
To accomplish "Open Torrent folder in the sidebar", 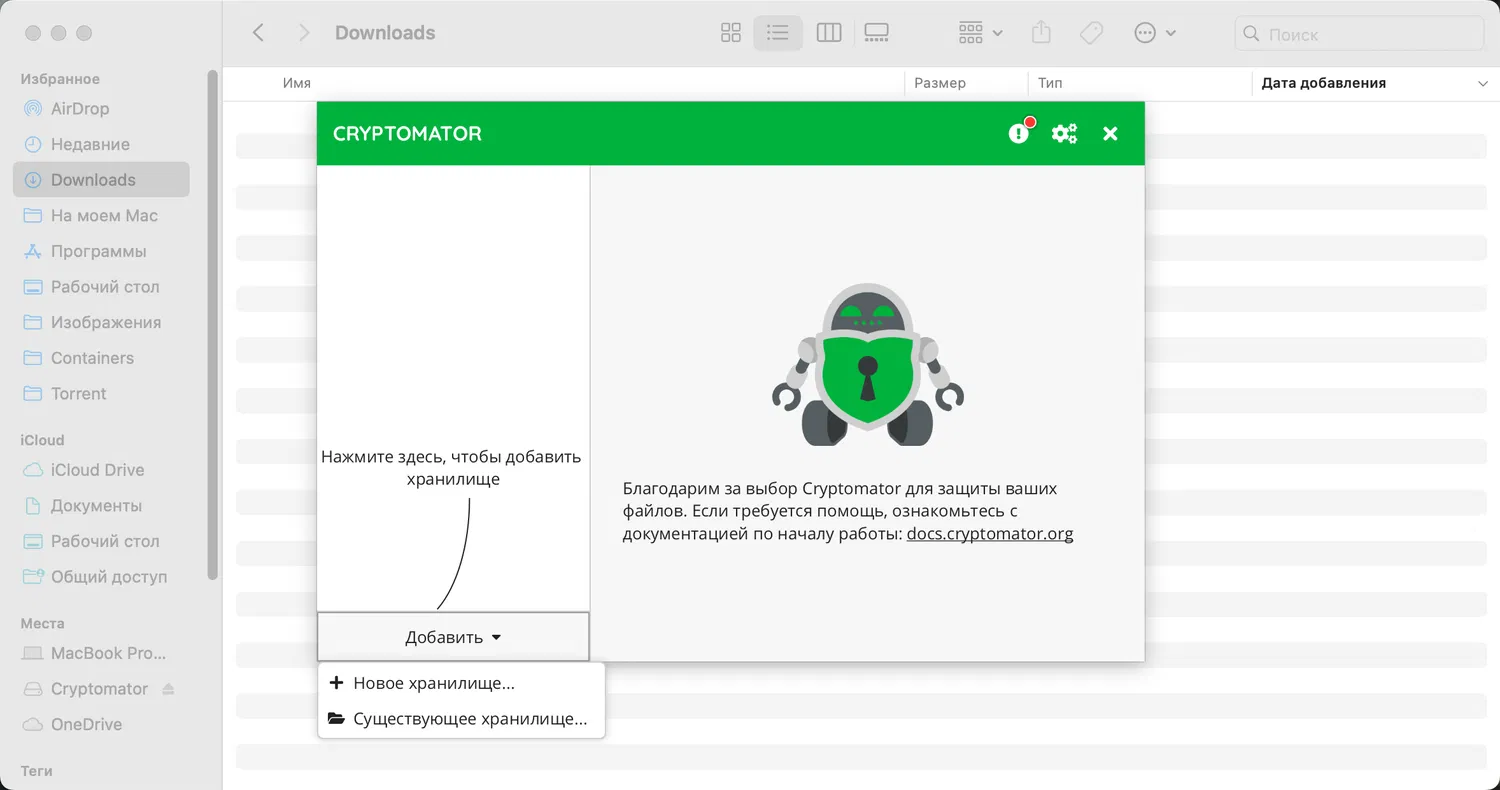I will click(x=101, y=394).
